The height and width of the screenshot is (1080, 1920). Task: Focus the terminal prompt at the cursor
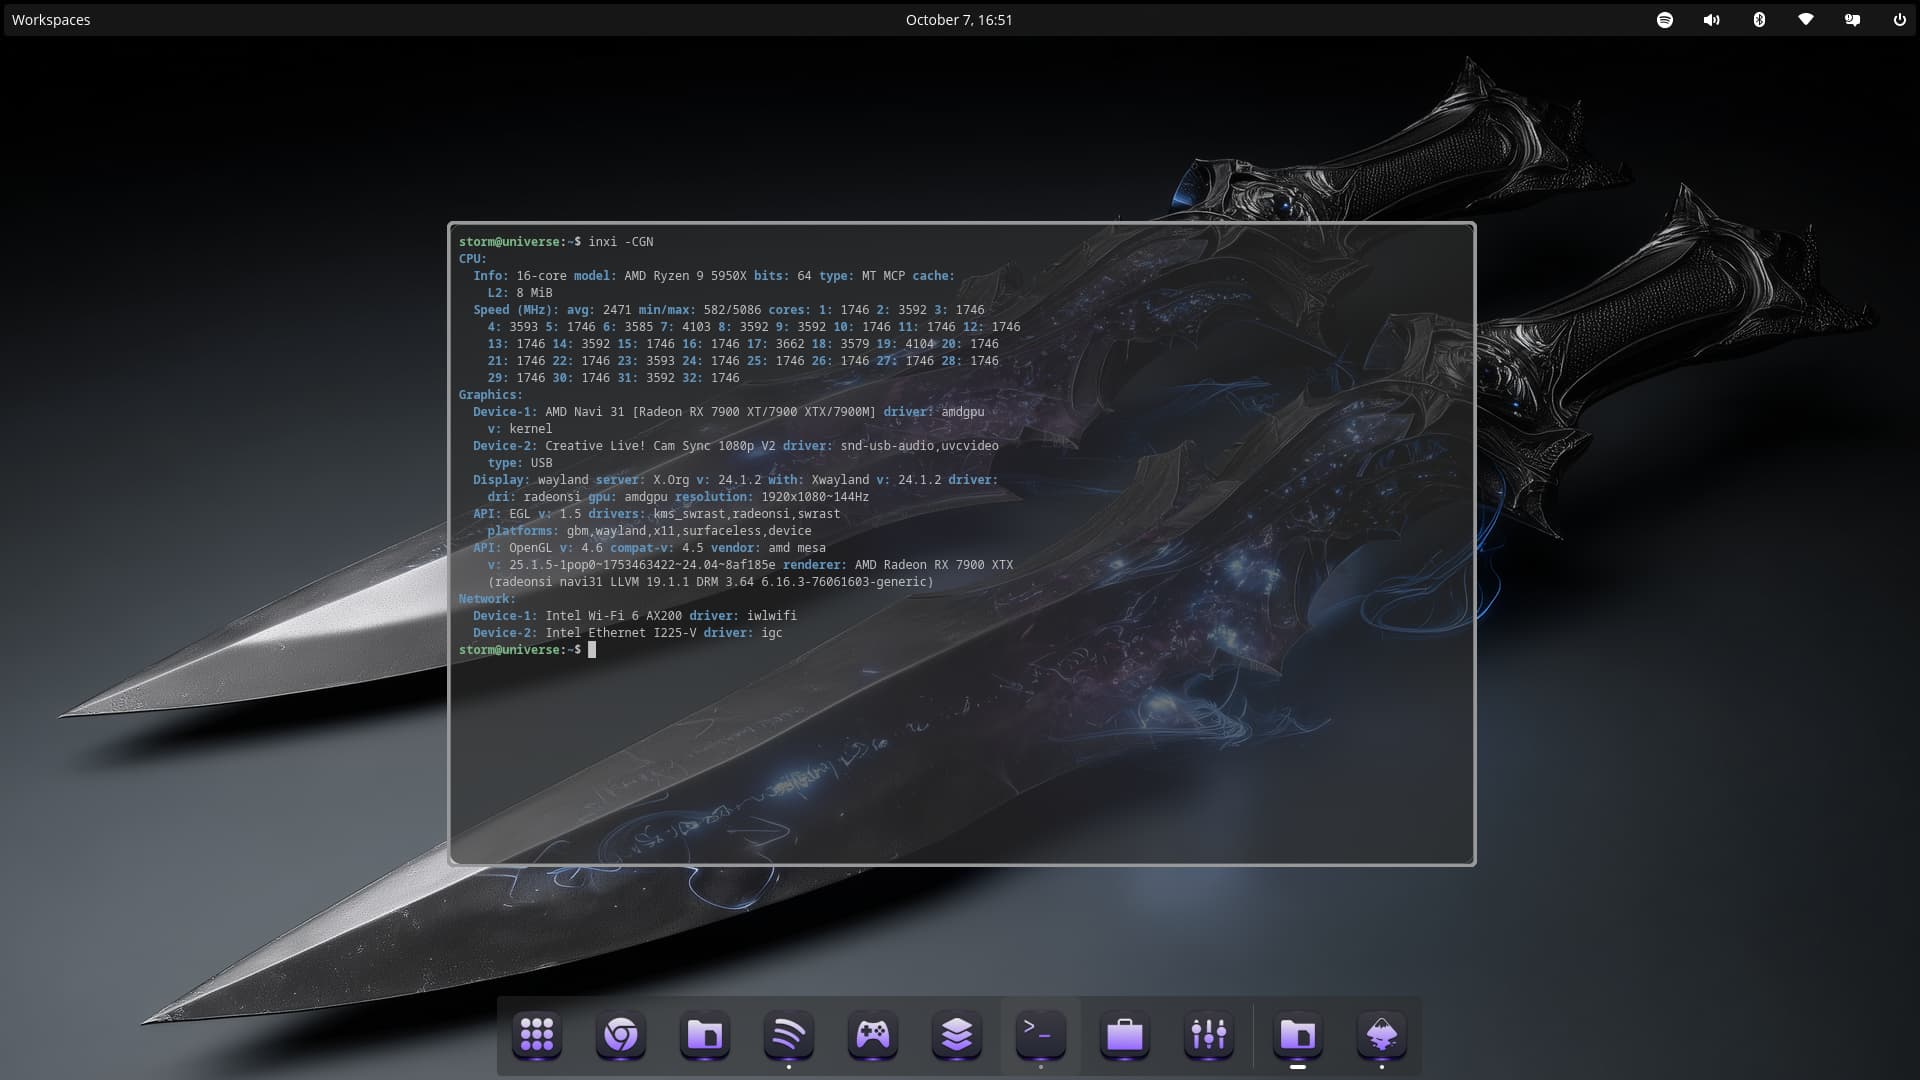pyautogui.click(x=592, y=650)
